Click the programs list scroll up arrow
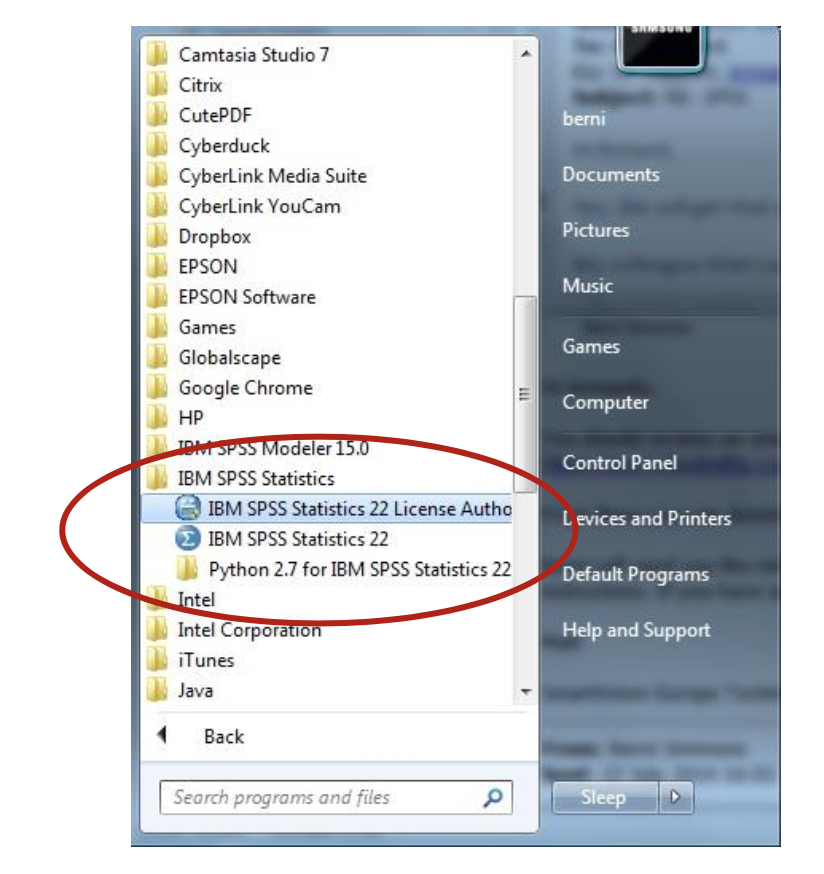Image resolution: width=824 pixels, height=874 pixels. pos(525,54)
